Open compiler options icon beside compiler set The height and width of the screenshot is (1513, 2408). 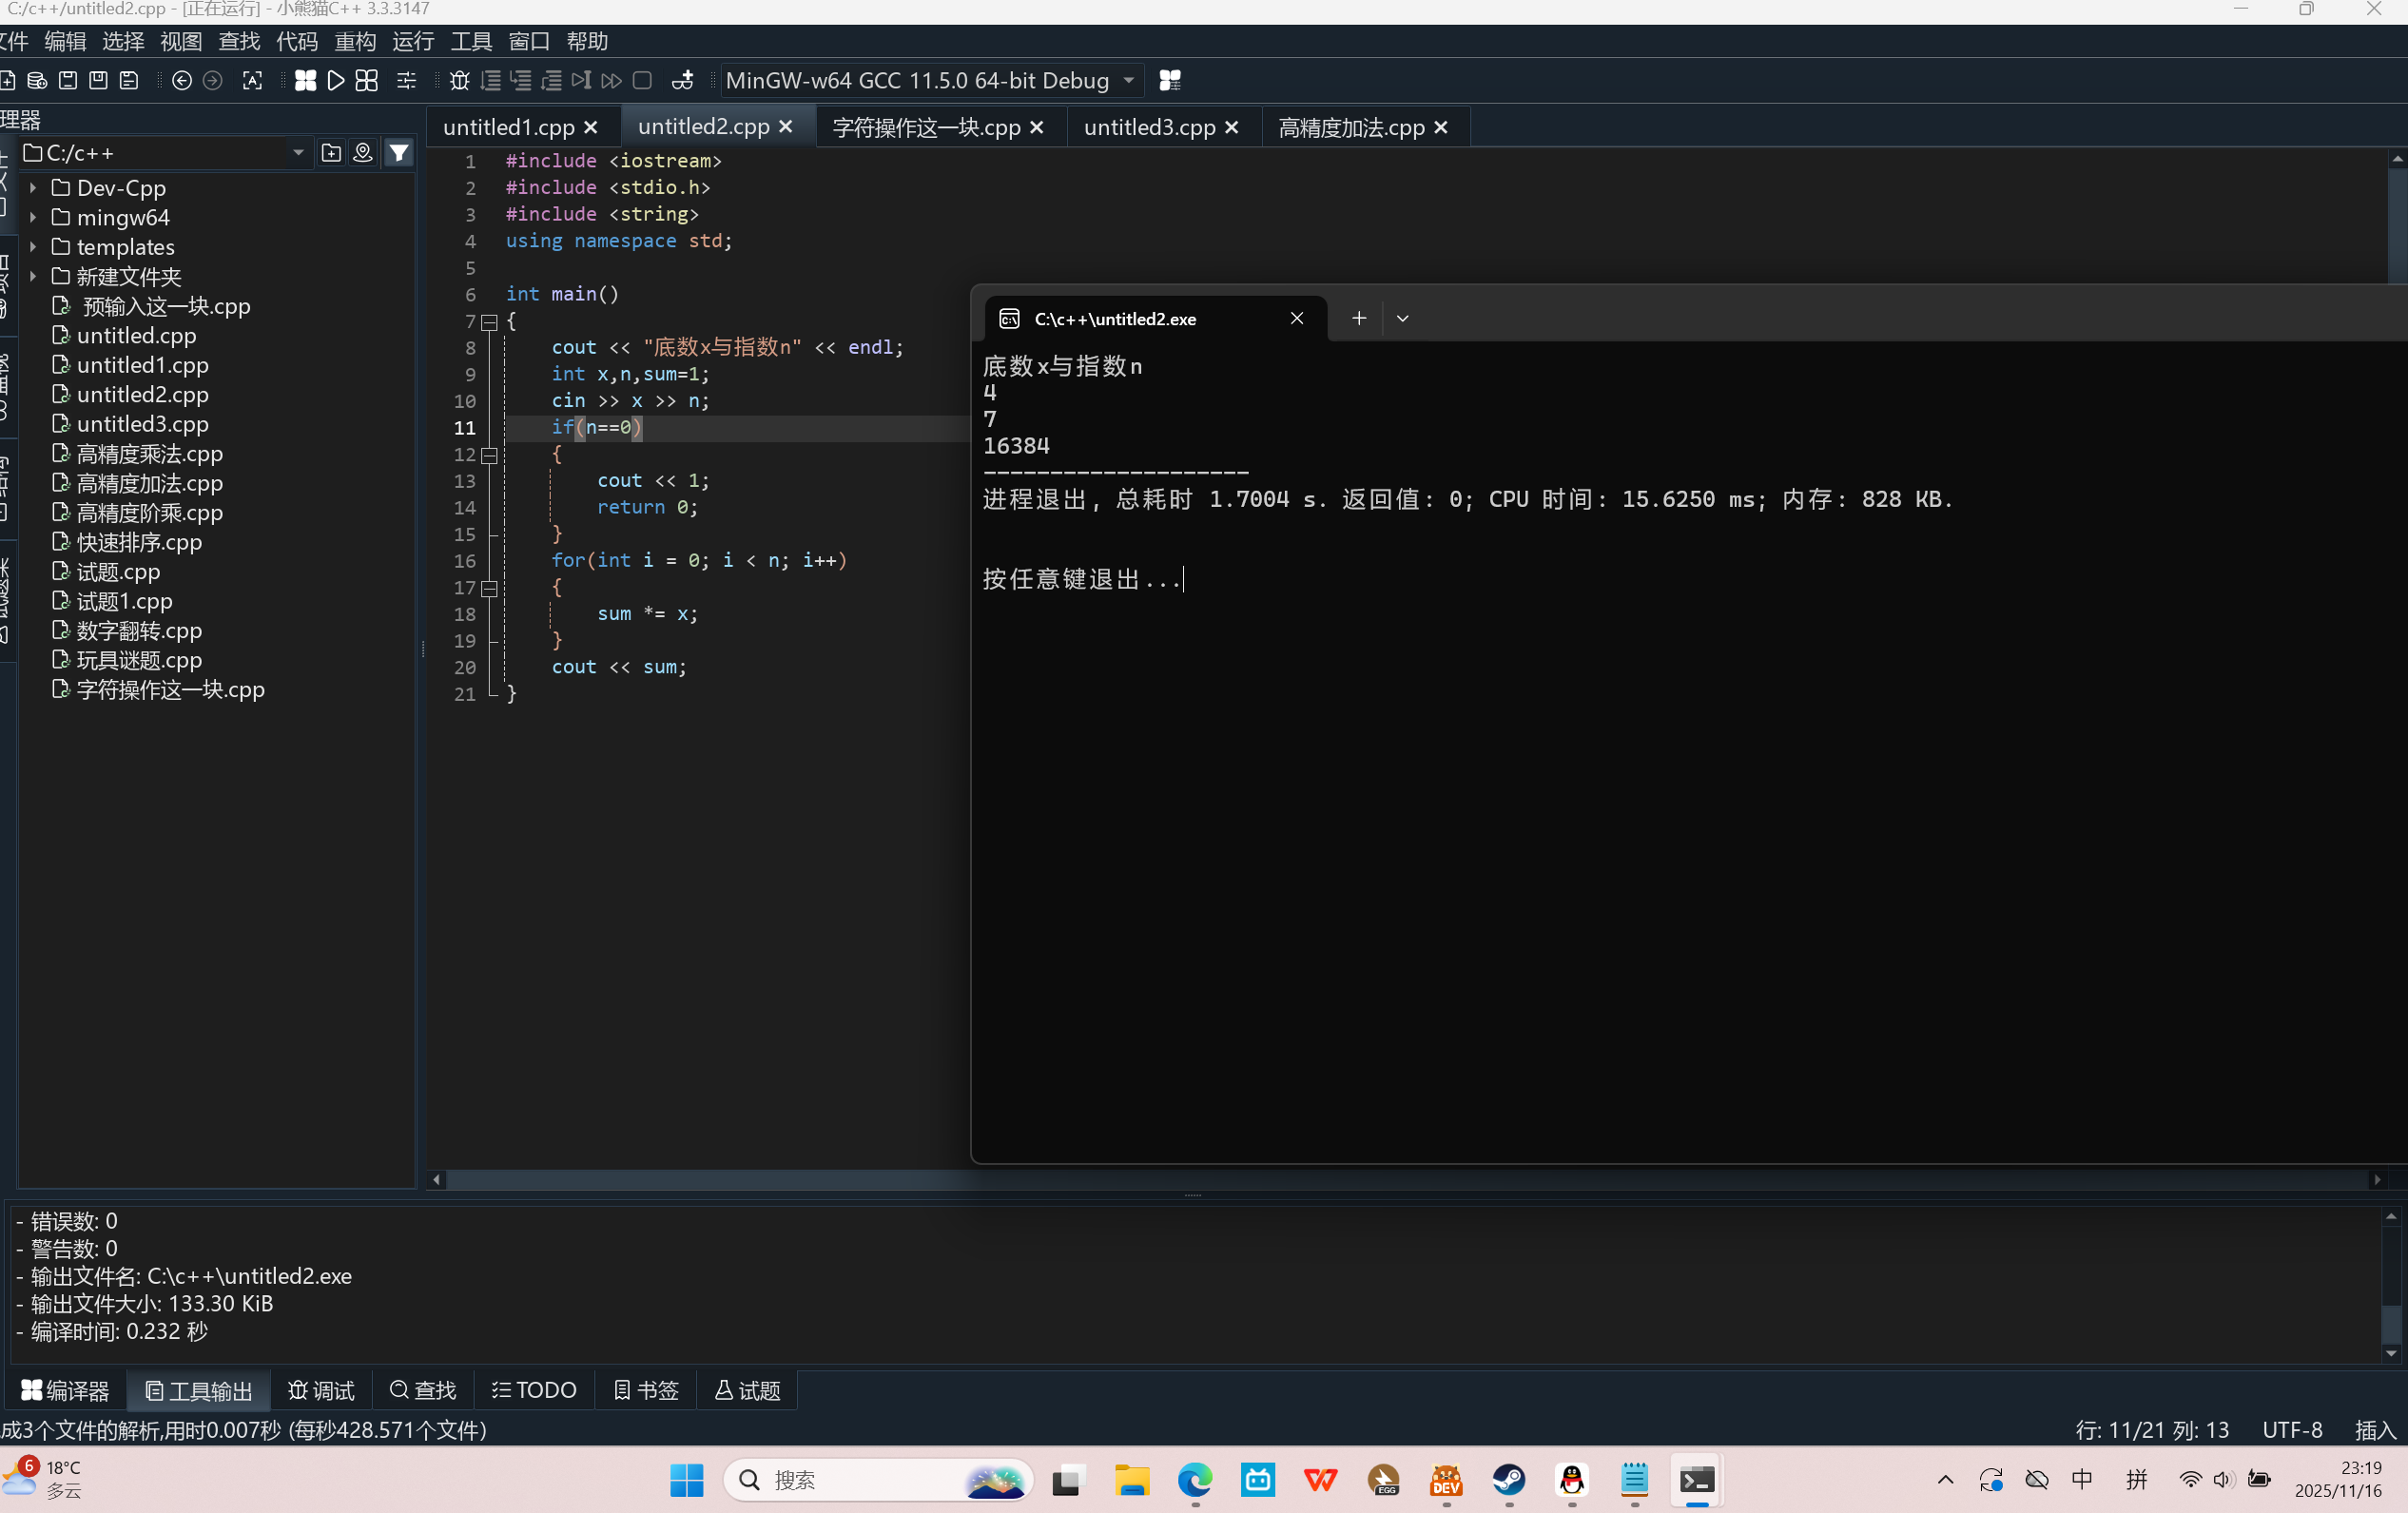pyautogui.click(x=1169, y=81)
